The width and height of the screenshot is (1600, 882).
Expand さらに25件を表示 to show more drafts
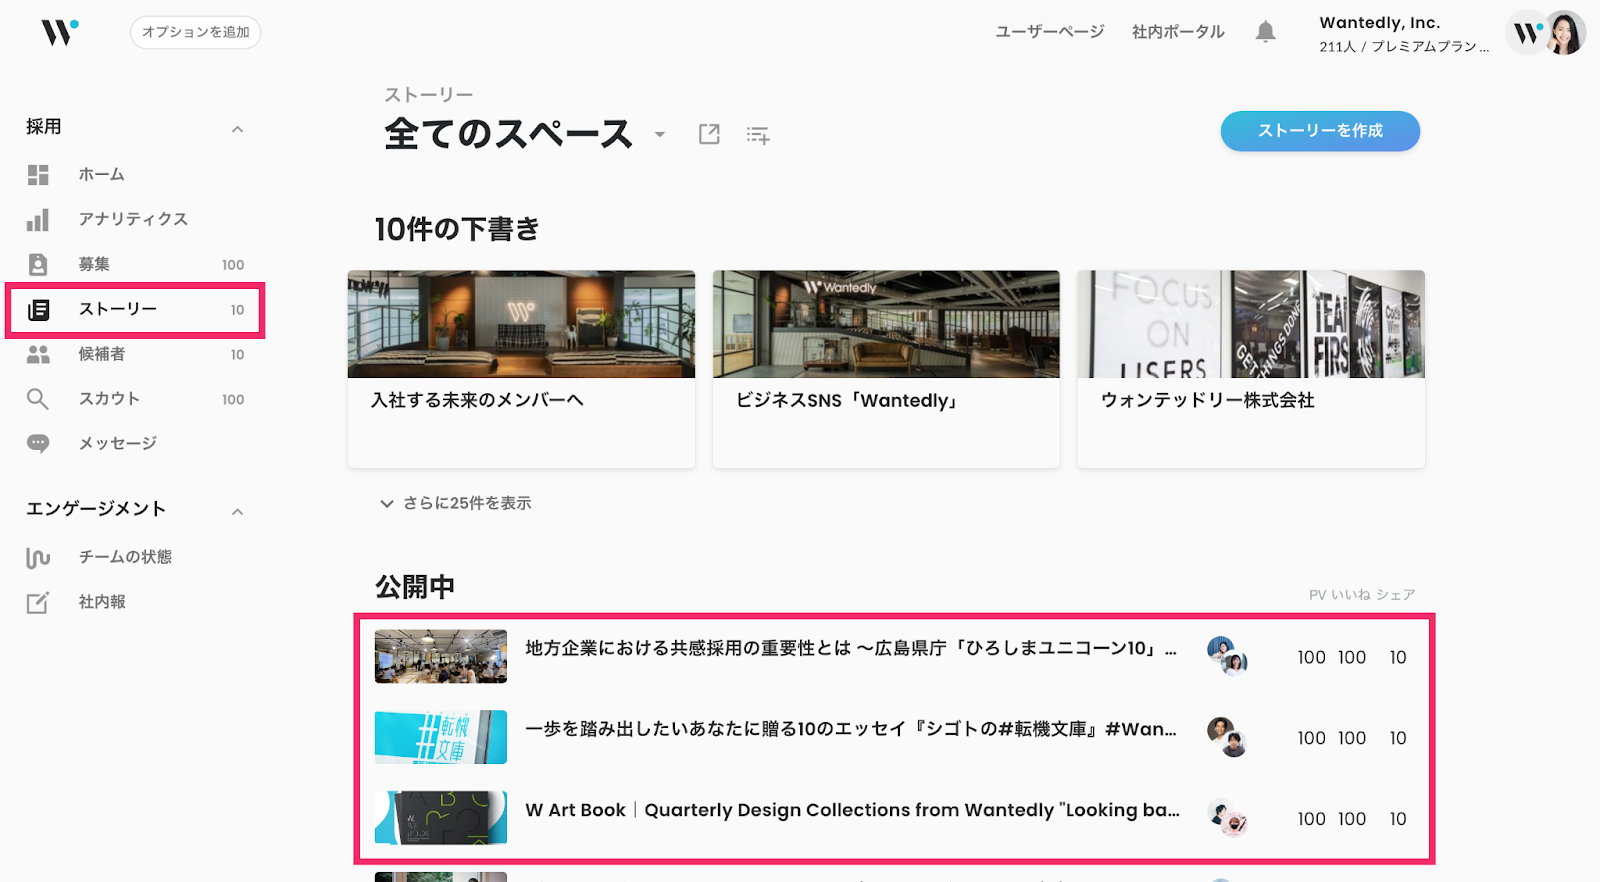pyautogui.click(x=456, y=503)
